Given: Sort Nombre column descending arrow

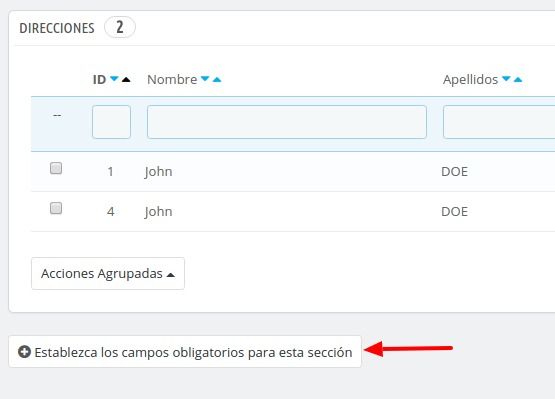Looking at the screenshot, I should point(205,79).
